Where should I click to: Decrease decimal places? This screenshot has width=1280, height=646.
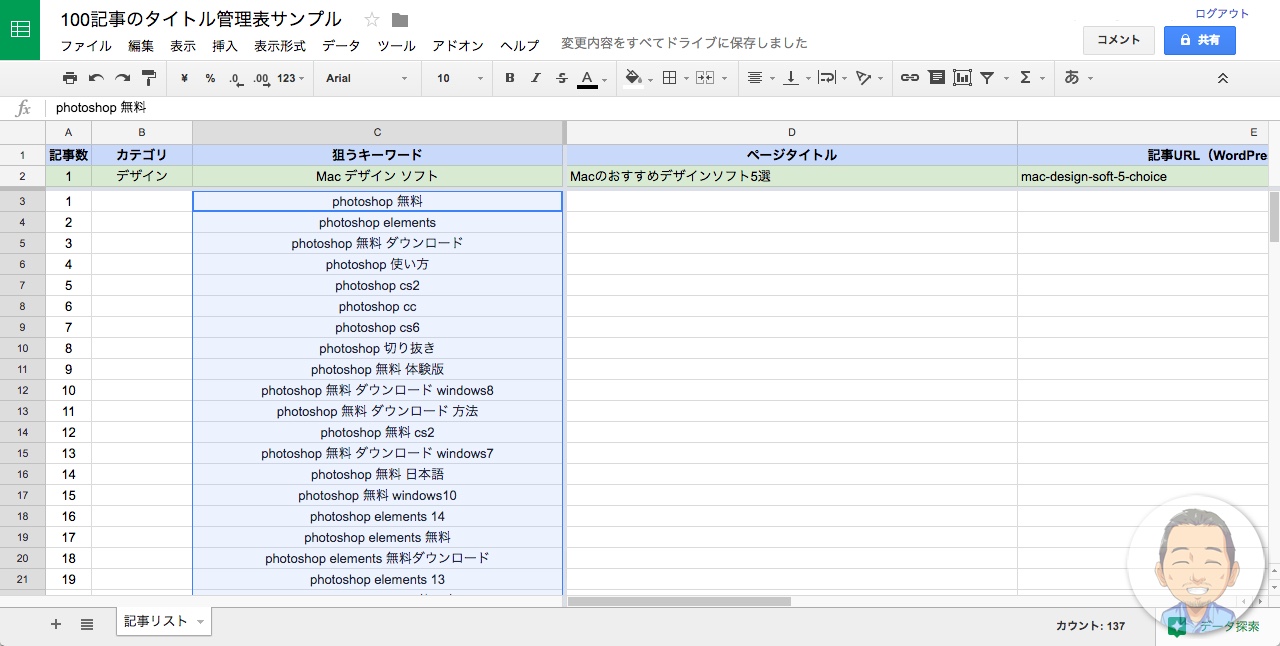click(235, 78)
